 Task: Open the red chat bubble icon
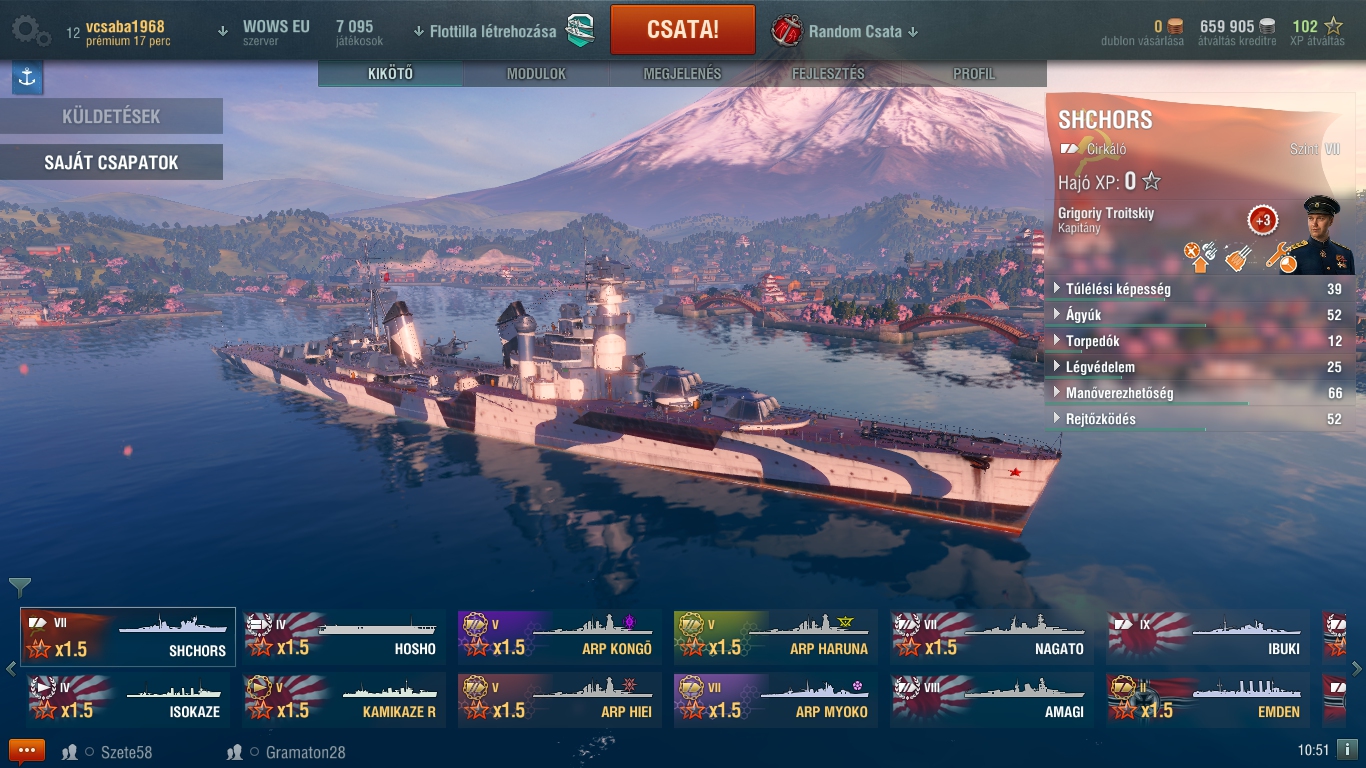(x=27, y=751)
